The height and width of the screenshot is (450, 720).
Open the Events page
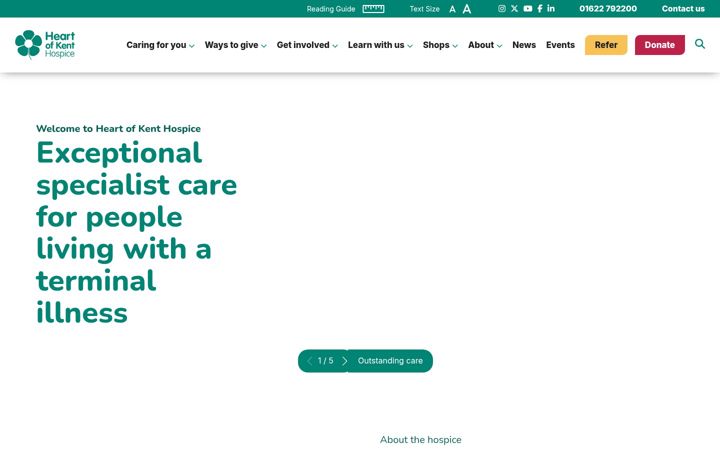point(560,45)
